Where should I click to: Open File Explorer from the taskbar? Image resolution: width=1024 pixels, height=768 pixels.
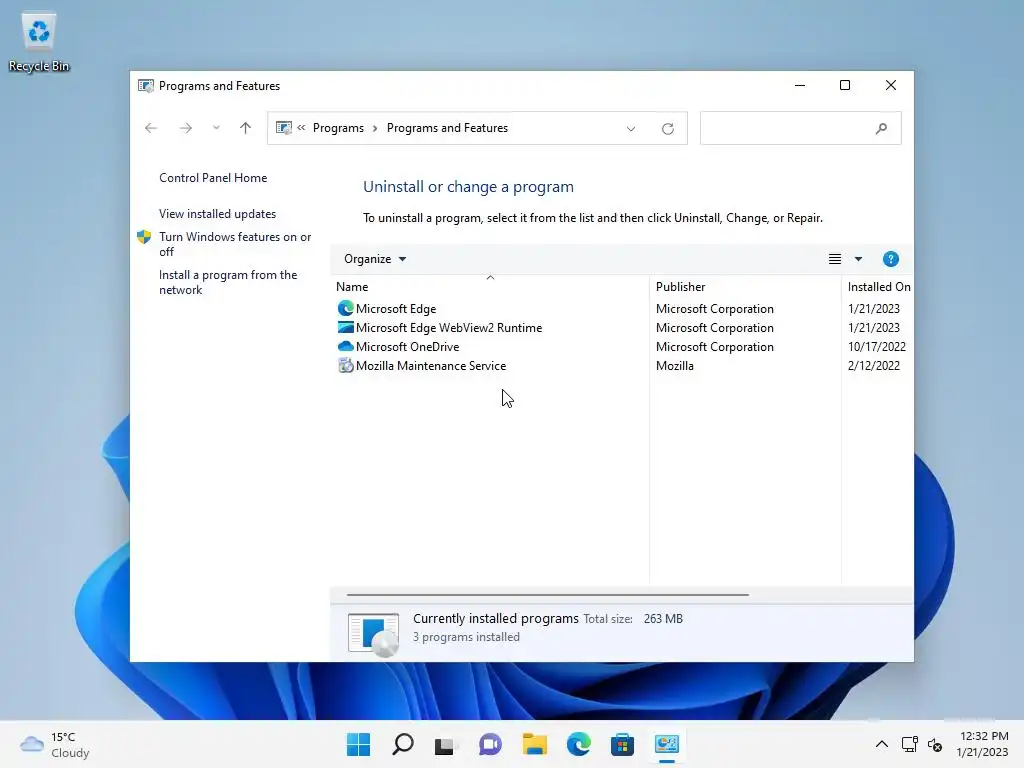click(x=534, y=744)
